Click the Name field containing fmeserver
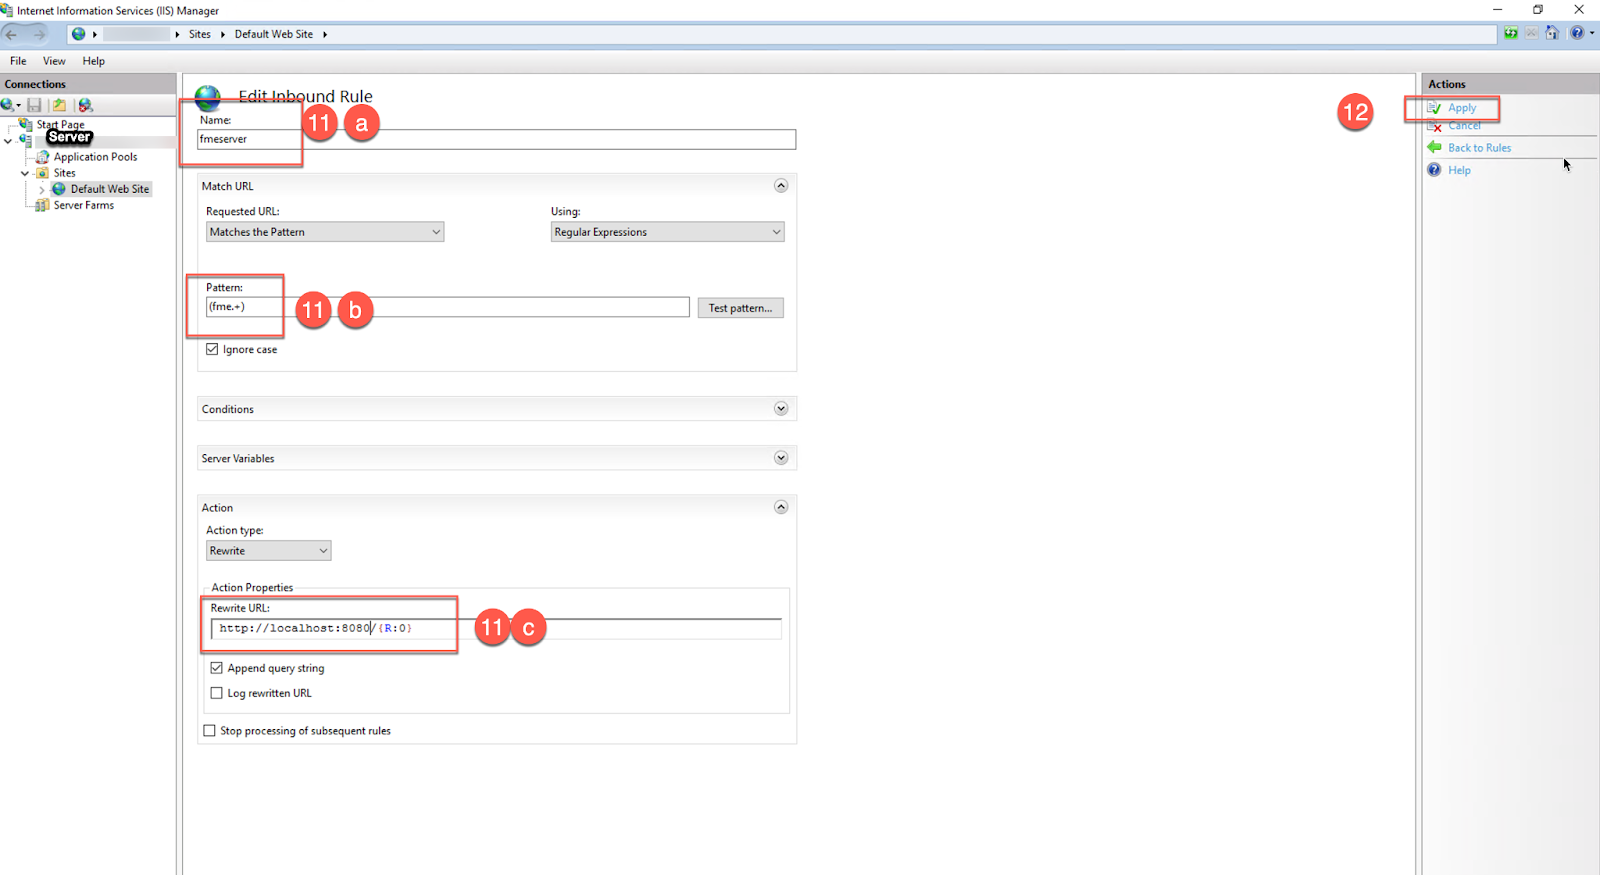 point(496,139)
